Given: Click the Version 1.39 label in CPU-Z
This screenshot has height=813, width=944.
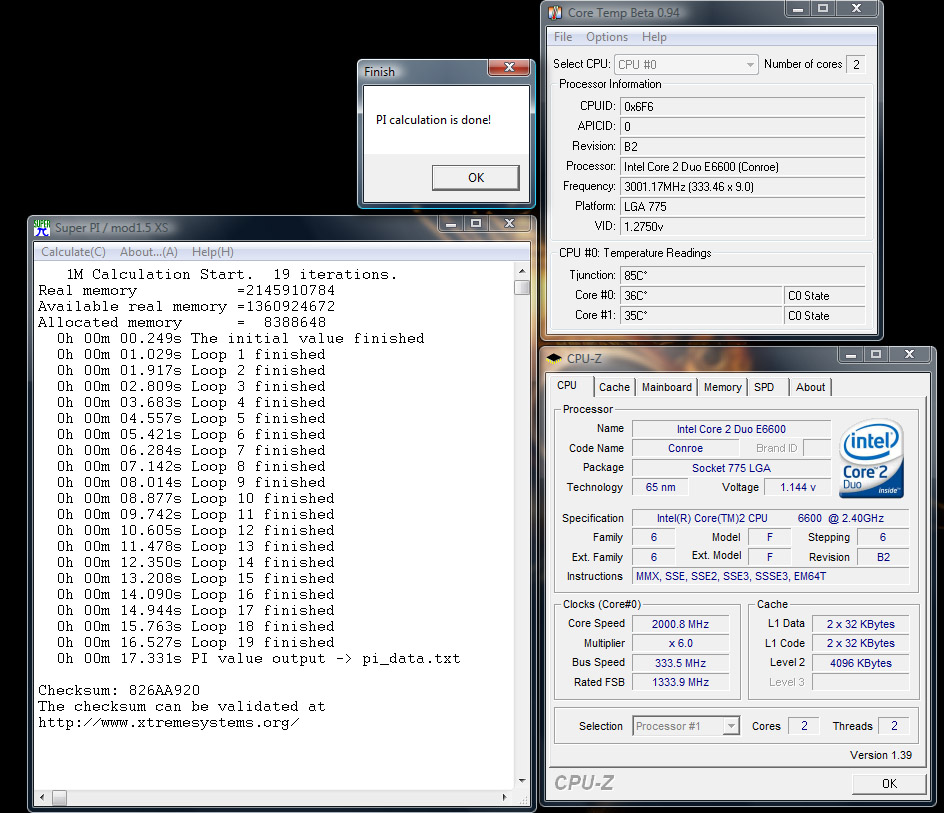Looking at the screenshot, I should pos(881,755).
